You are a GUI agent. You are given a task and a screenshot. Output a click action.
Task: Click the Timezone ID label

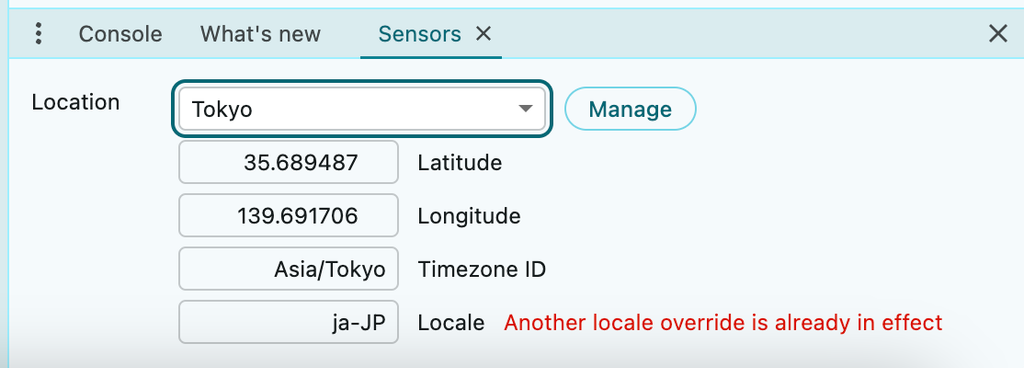point(482,269)
